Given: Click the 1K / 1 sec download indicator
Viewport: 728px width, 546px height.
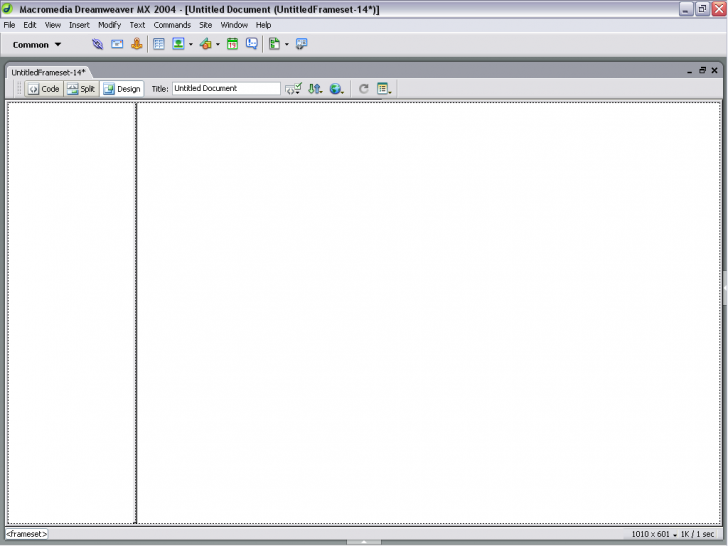Looking at the screenshot, I should click(697, 534).
